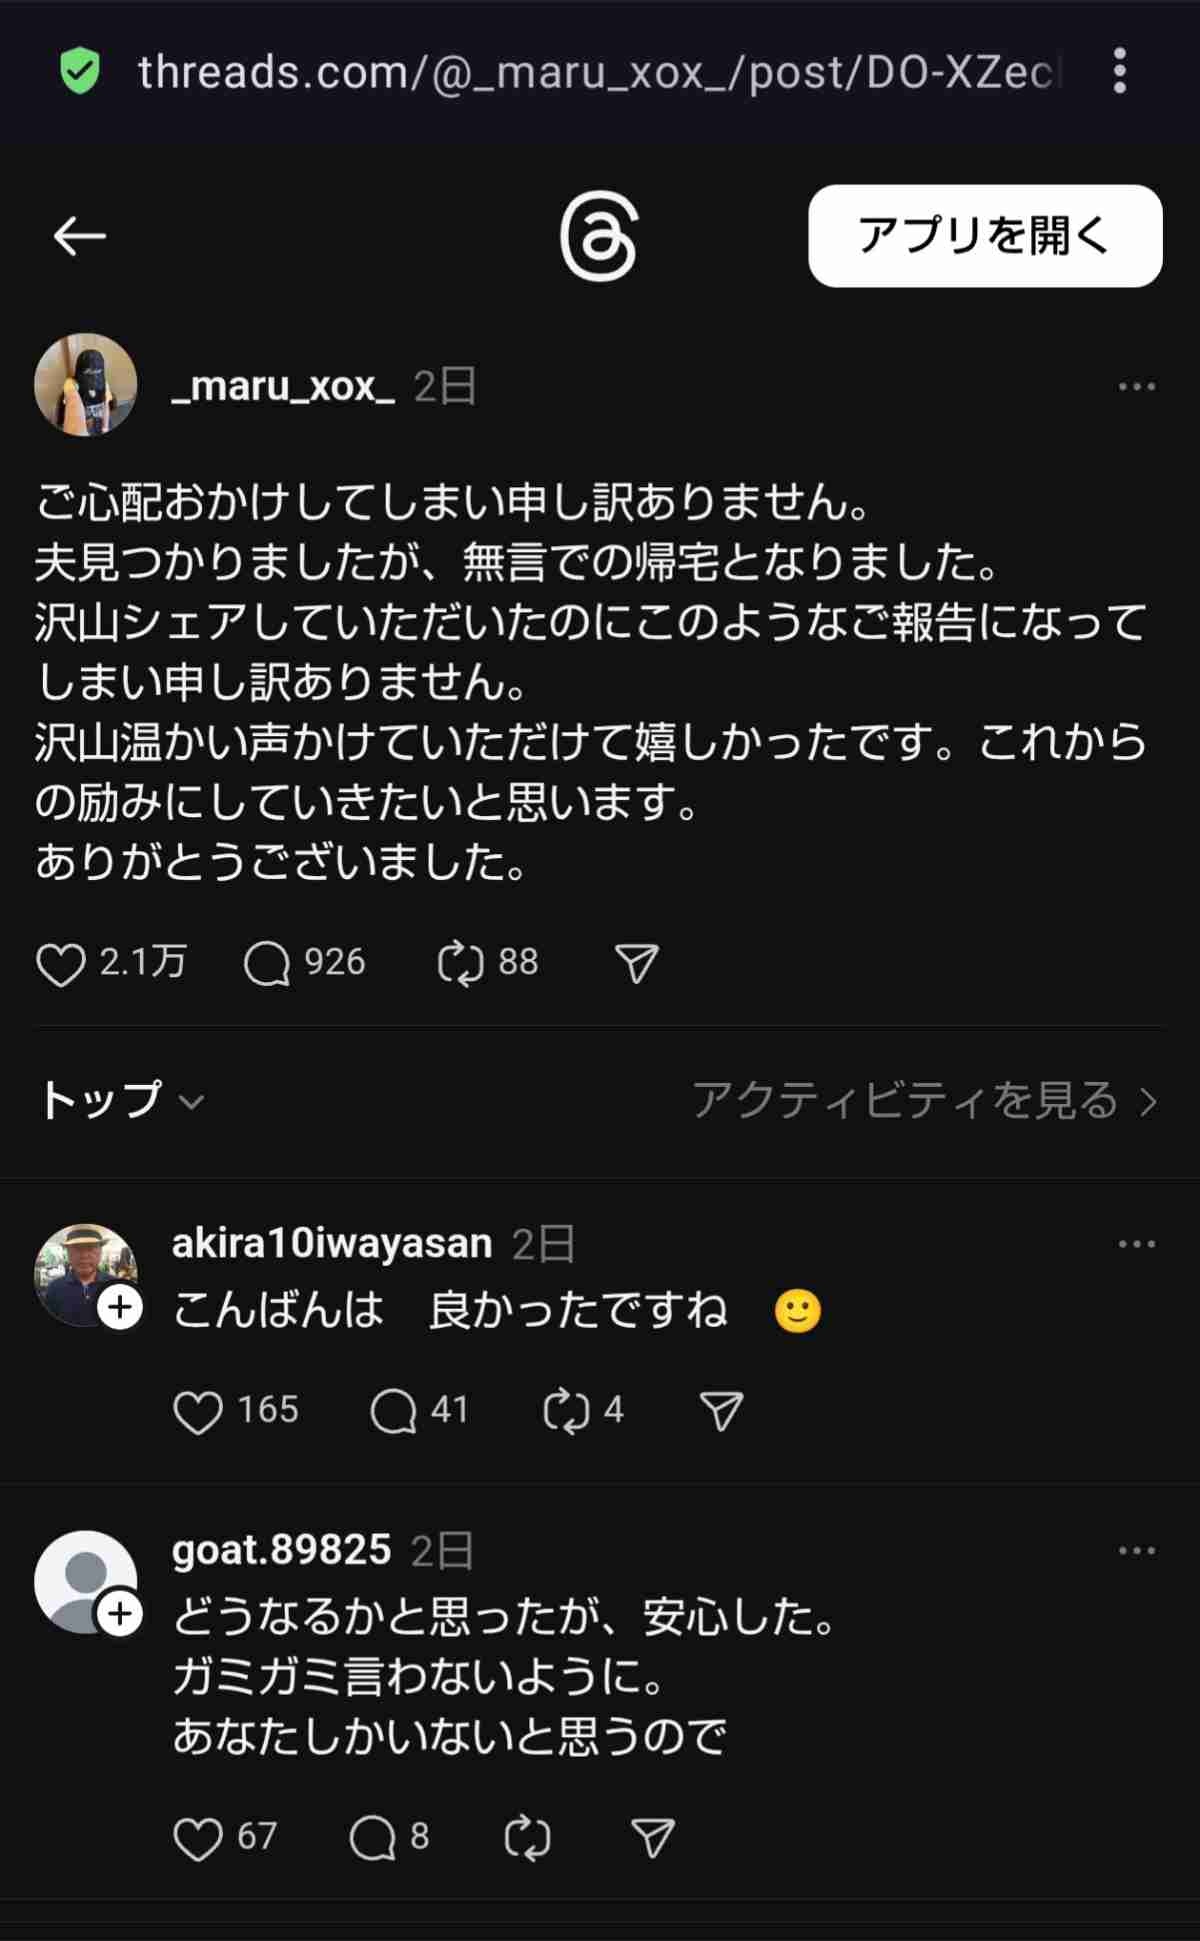Open more options for main post
This screenshot has width=1200, height=1941.
[x=1136, y=386]
